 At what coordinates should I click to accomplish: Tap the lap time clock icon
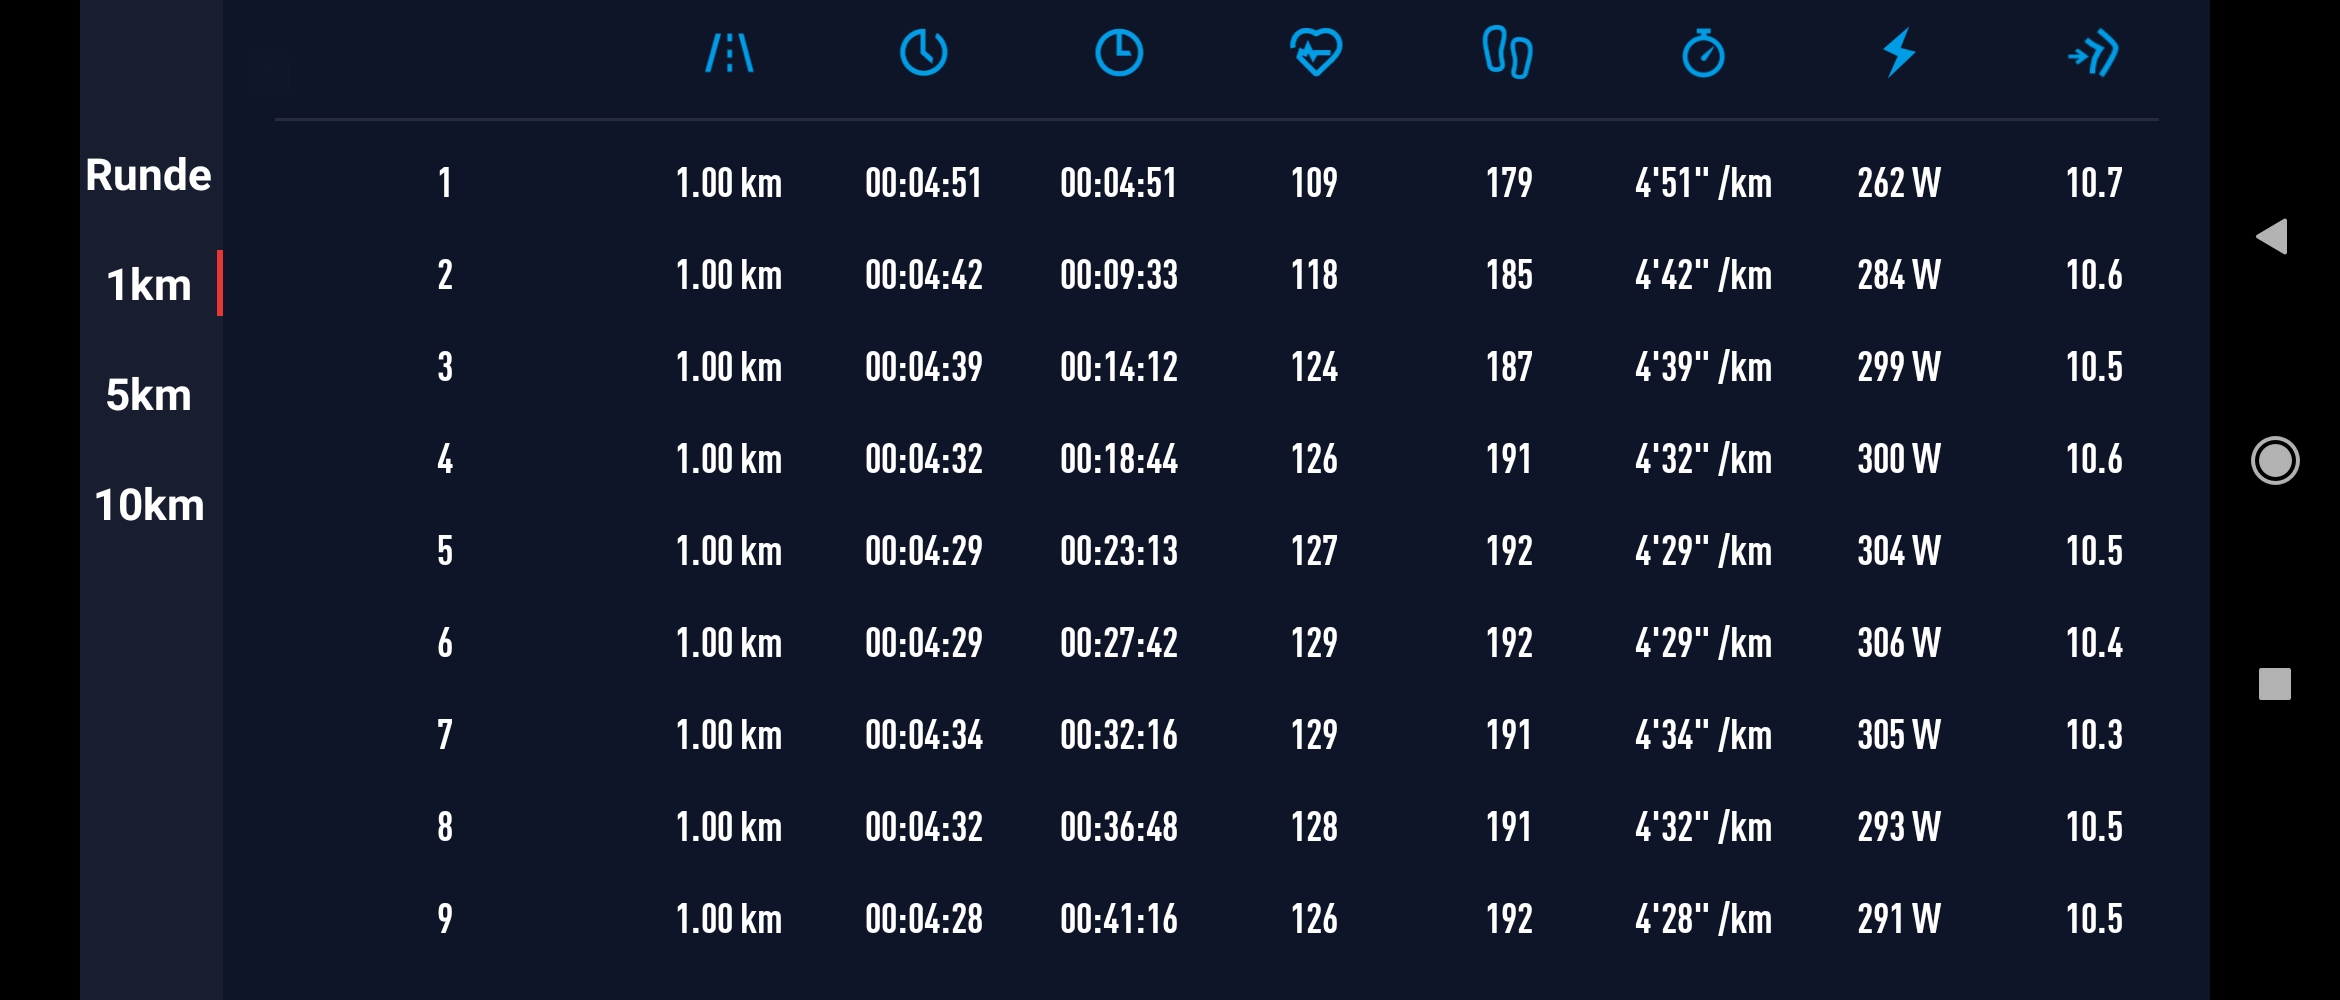pos(923,53)
